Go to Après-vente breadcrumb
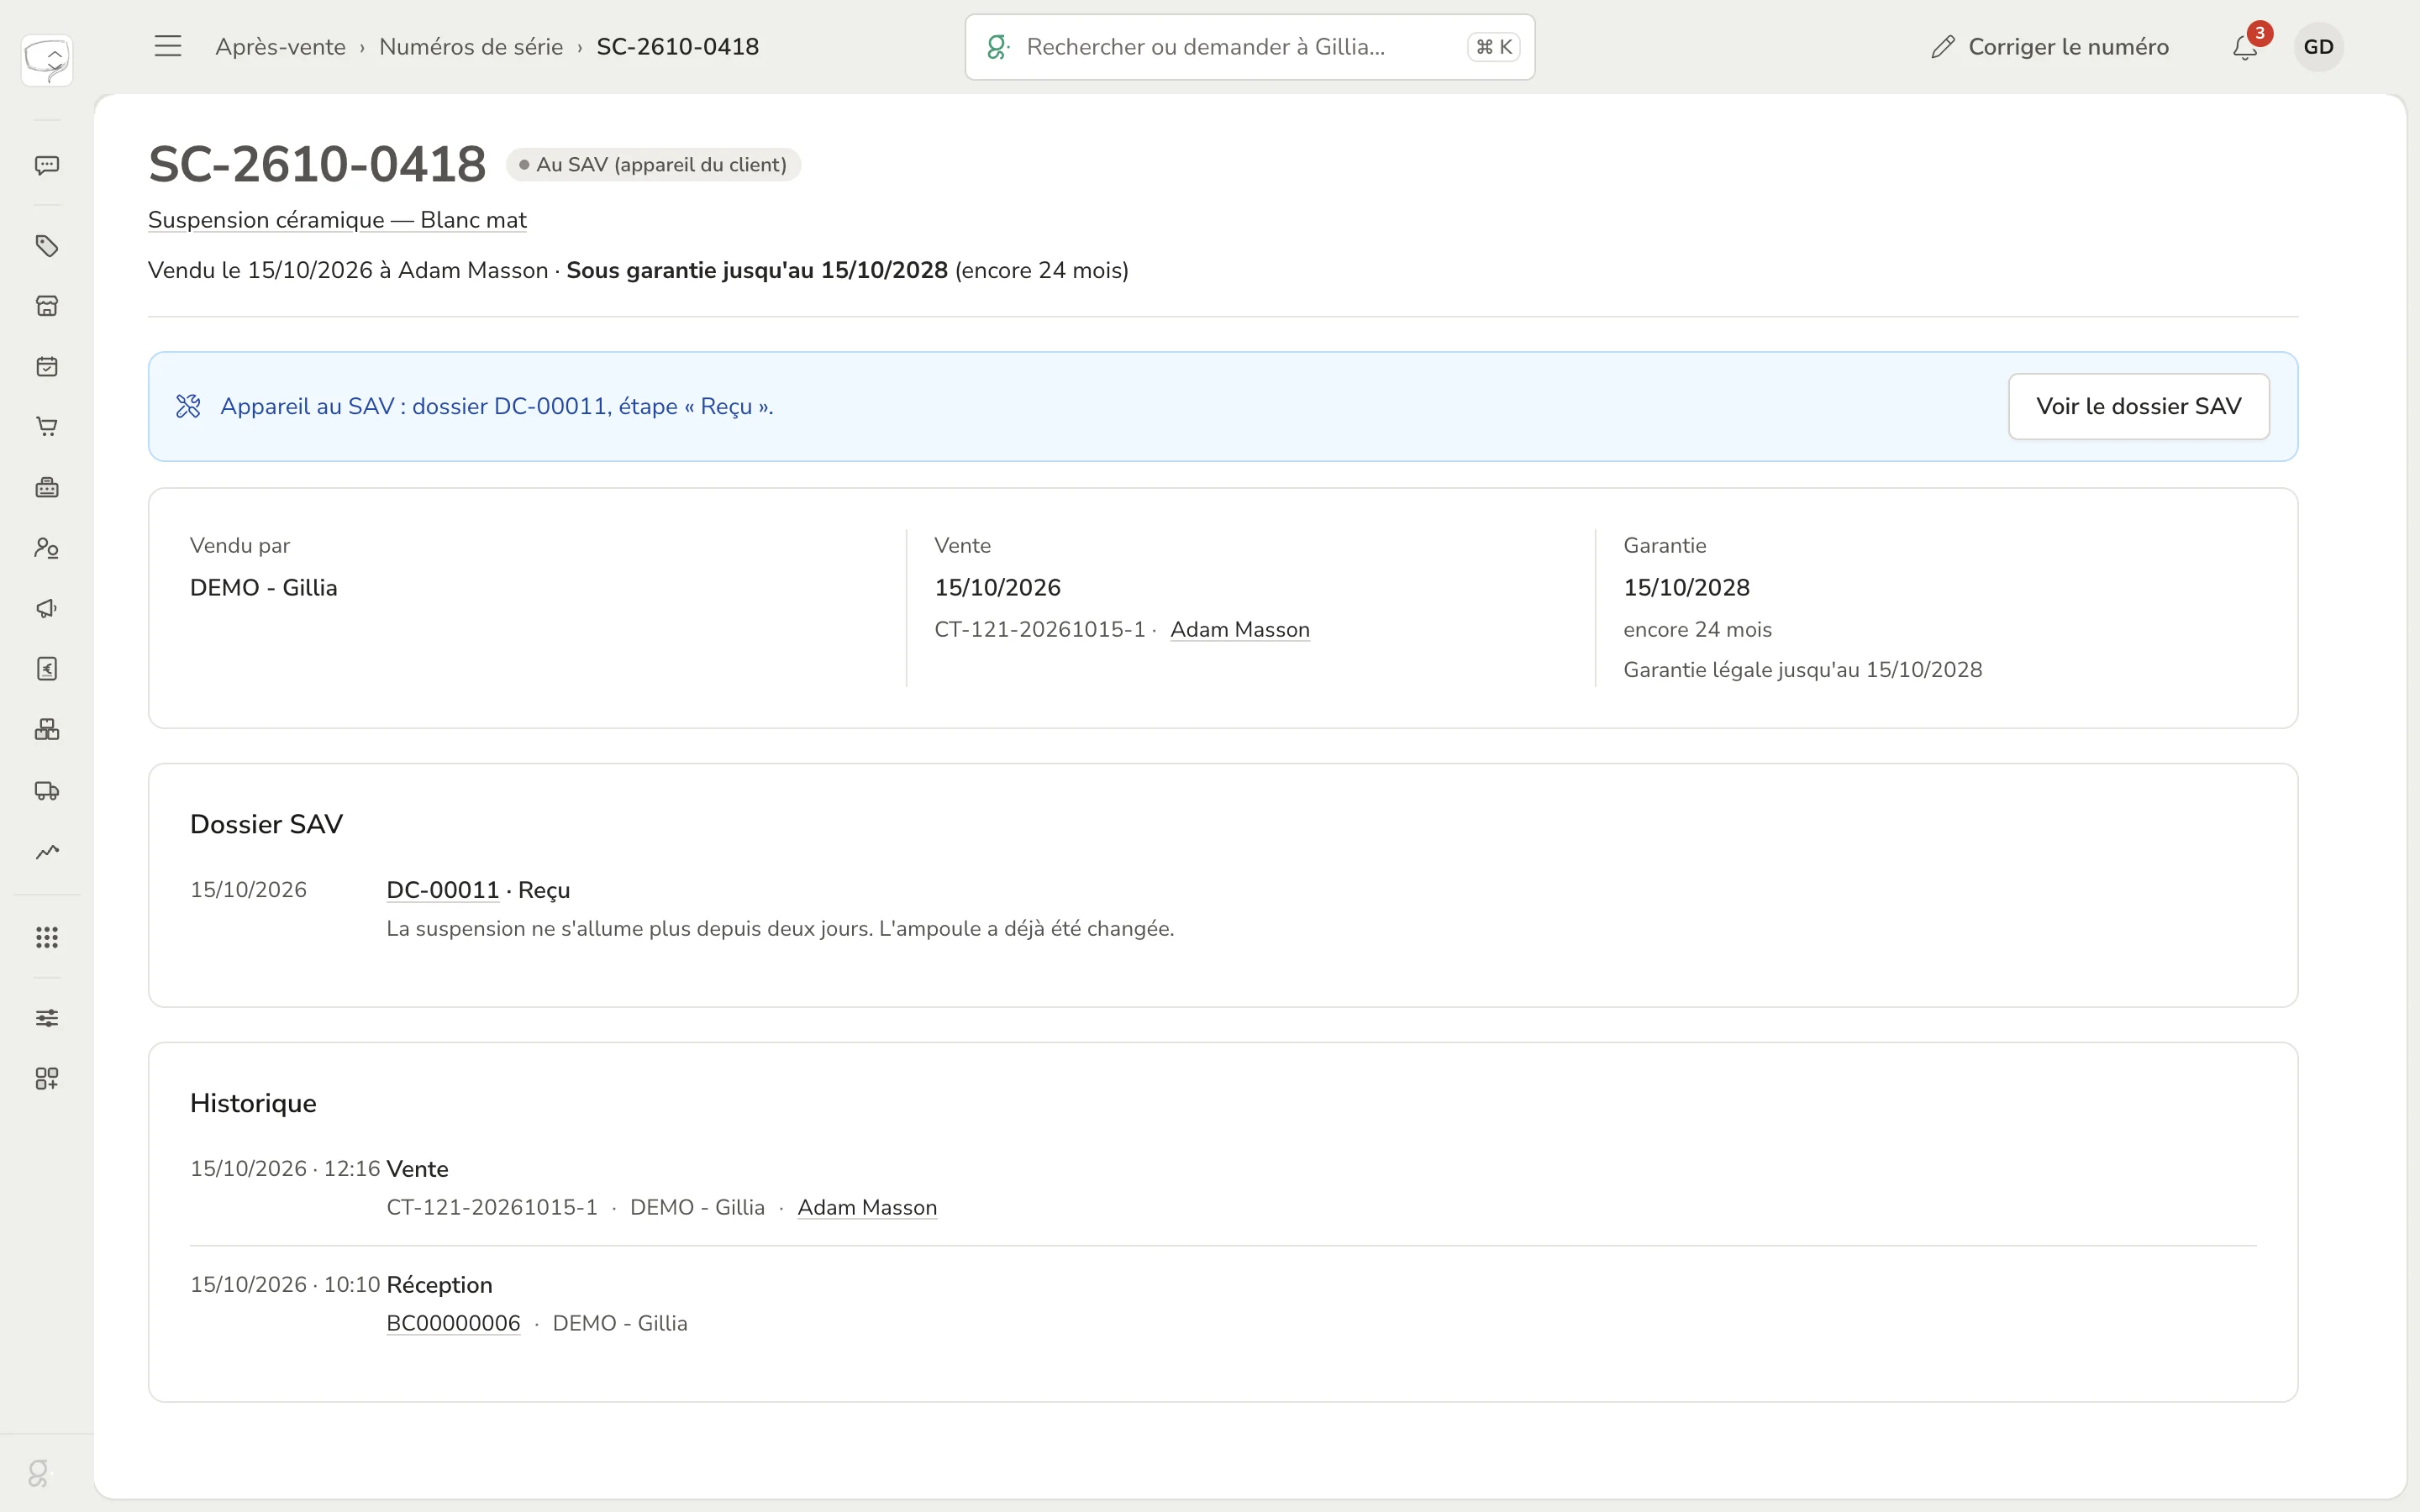The width and height of the screenshot is (2420, 1512). (280, 47)
